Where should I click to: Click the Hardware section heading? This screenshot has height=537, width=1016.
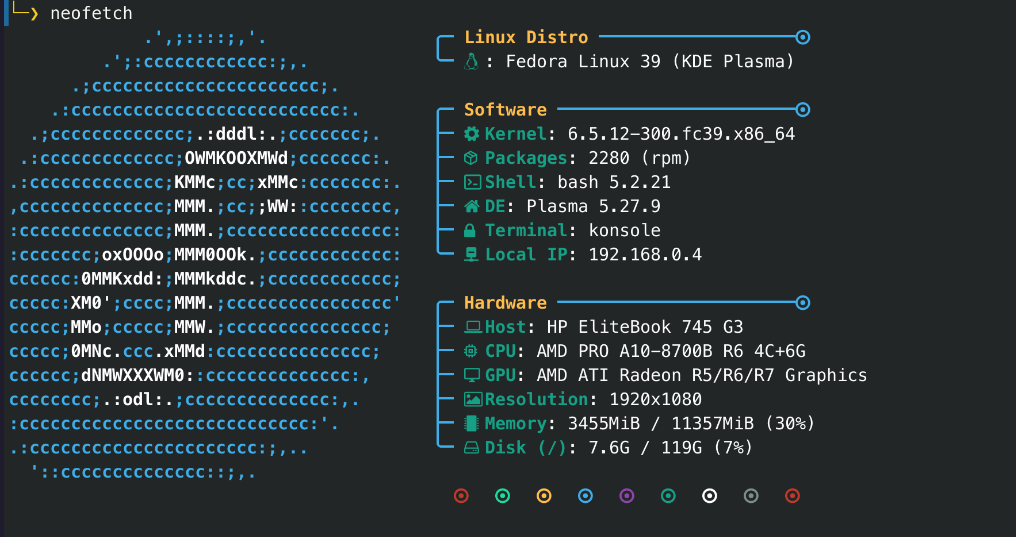pos(505,303)
